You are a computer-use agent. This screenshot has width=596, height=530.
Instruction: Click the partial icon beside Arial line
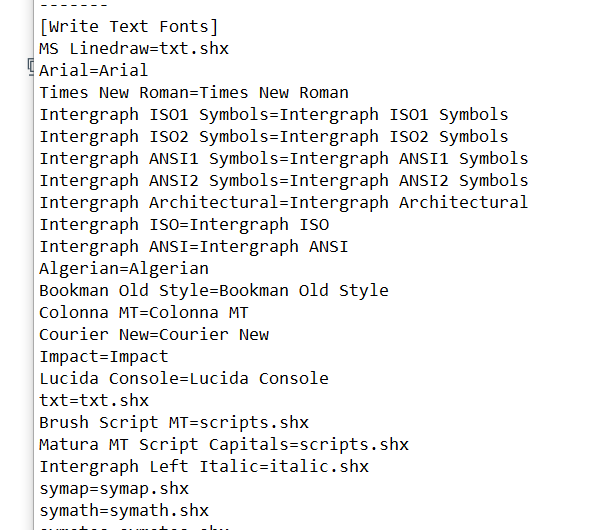coord(31,67)
